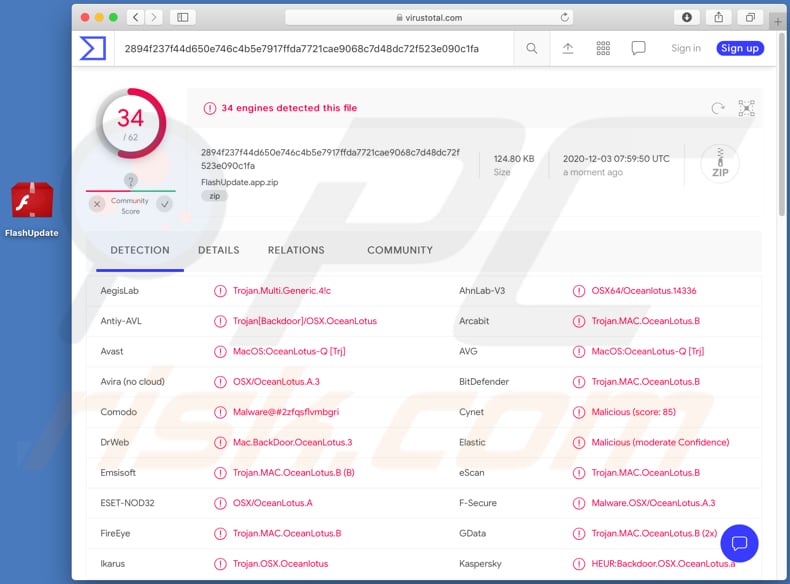The width and height of the screenshot is (790, 584).
Task: Click the upload file icon
Action: [568, 48]
